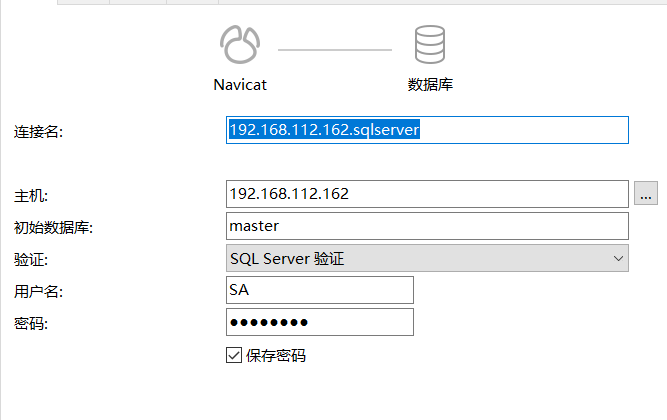667x420 pixels.
Task: Click the 初始数据库 field containing master
Action: pos(427,226)
